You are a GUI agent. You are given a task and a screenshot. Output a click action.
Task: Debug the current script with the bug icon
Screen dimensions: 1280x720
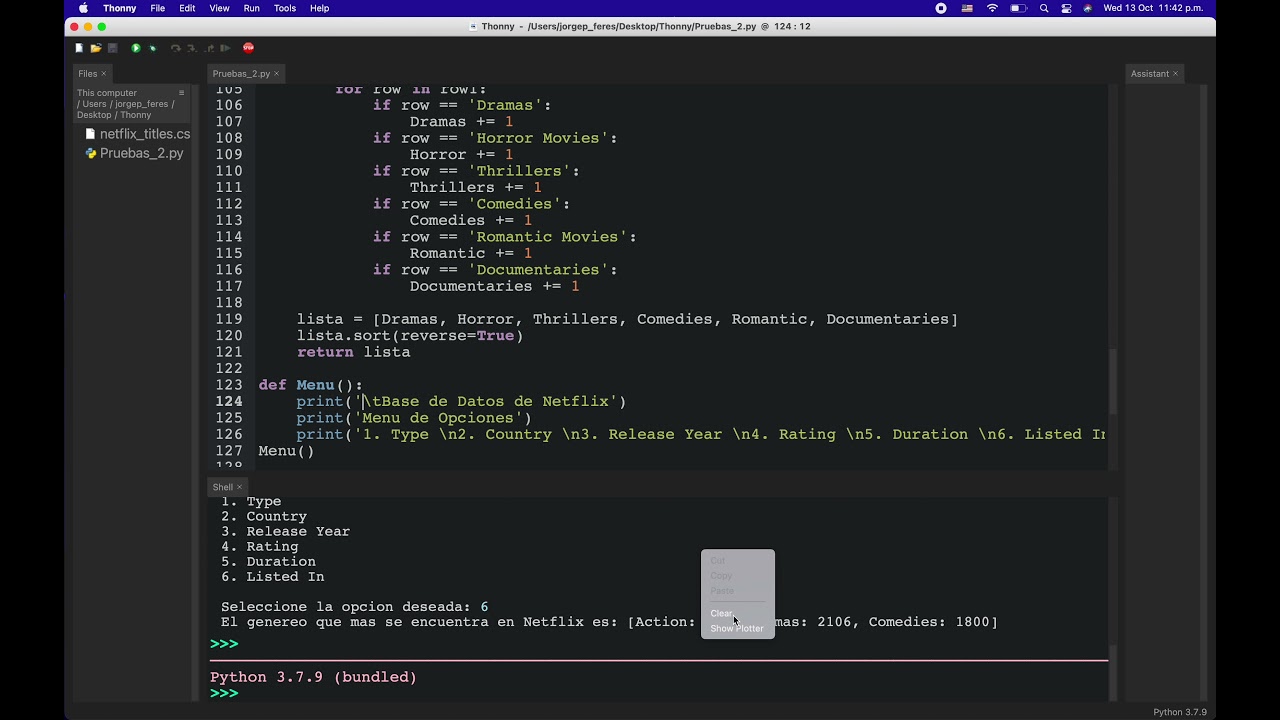coord(153,48)
